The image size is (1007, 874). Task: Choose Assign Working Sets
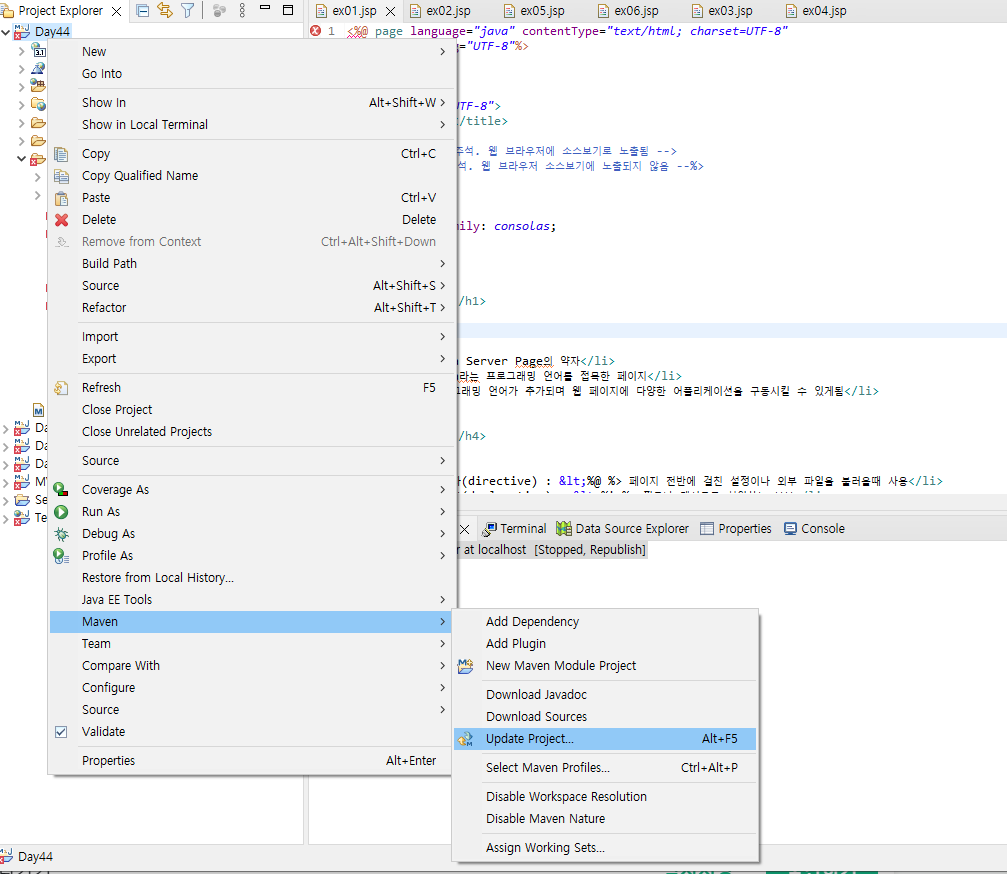pos(605,848)
